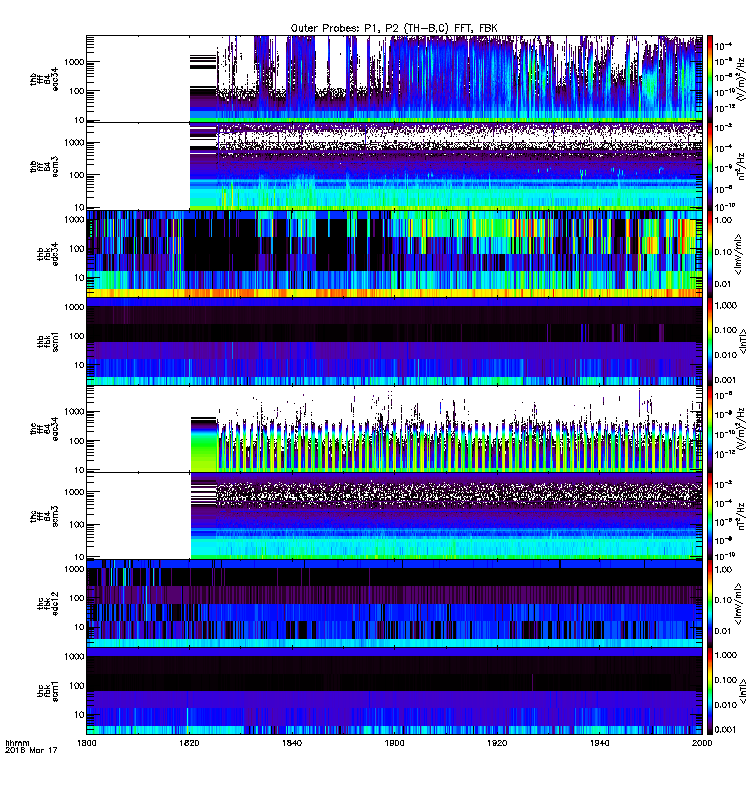This screenshot has width=750, height=800.
Task: Click the 10⁻⁴ tick on thb fff edc34 color bar
Action: [x=723, y=46]
